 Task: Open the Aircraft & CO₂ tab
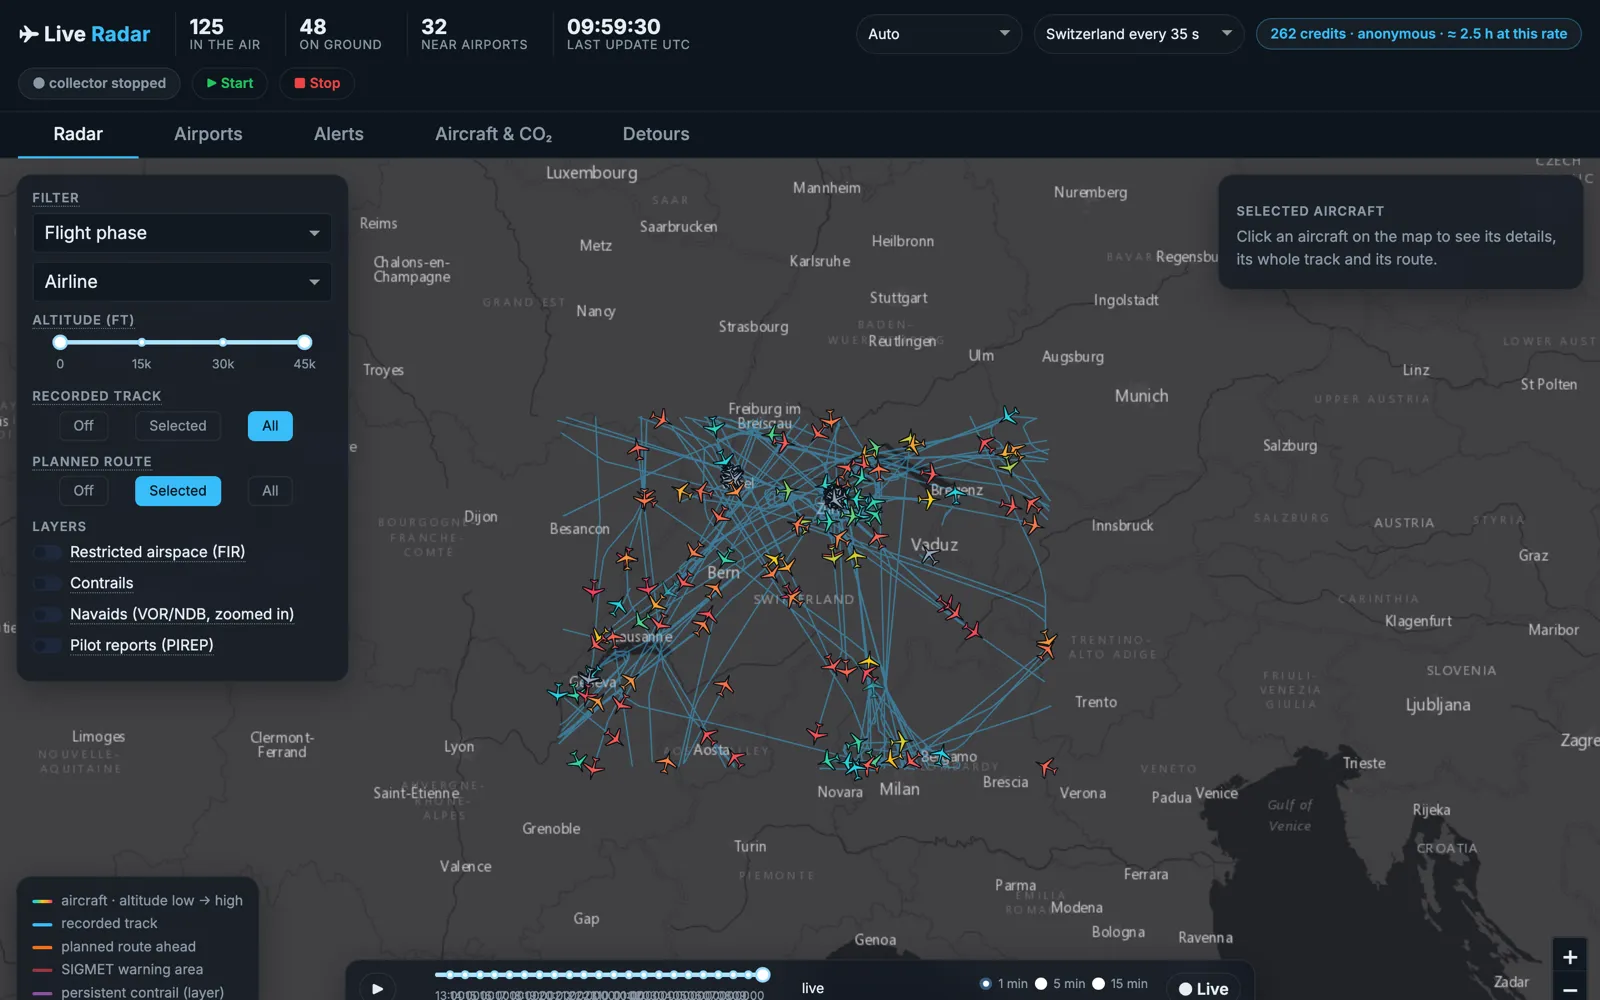pyautogui.click(x=493, y=134)
